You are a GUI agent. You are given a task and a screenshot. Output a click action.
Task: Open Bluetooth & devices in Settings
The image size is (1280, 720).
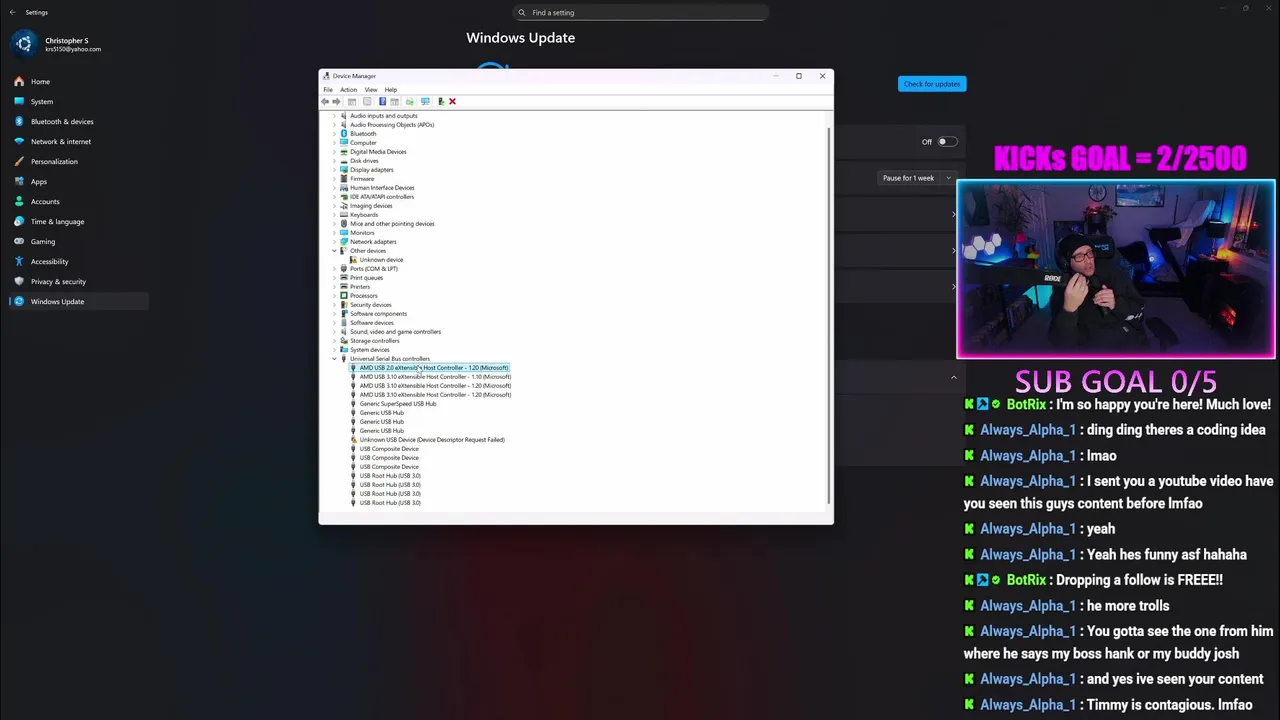[x=78, y=121]
